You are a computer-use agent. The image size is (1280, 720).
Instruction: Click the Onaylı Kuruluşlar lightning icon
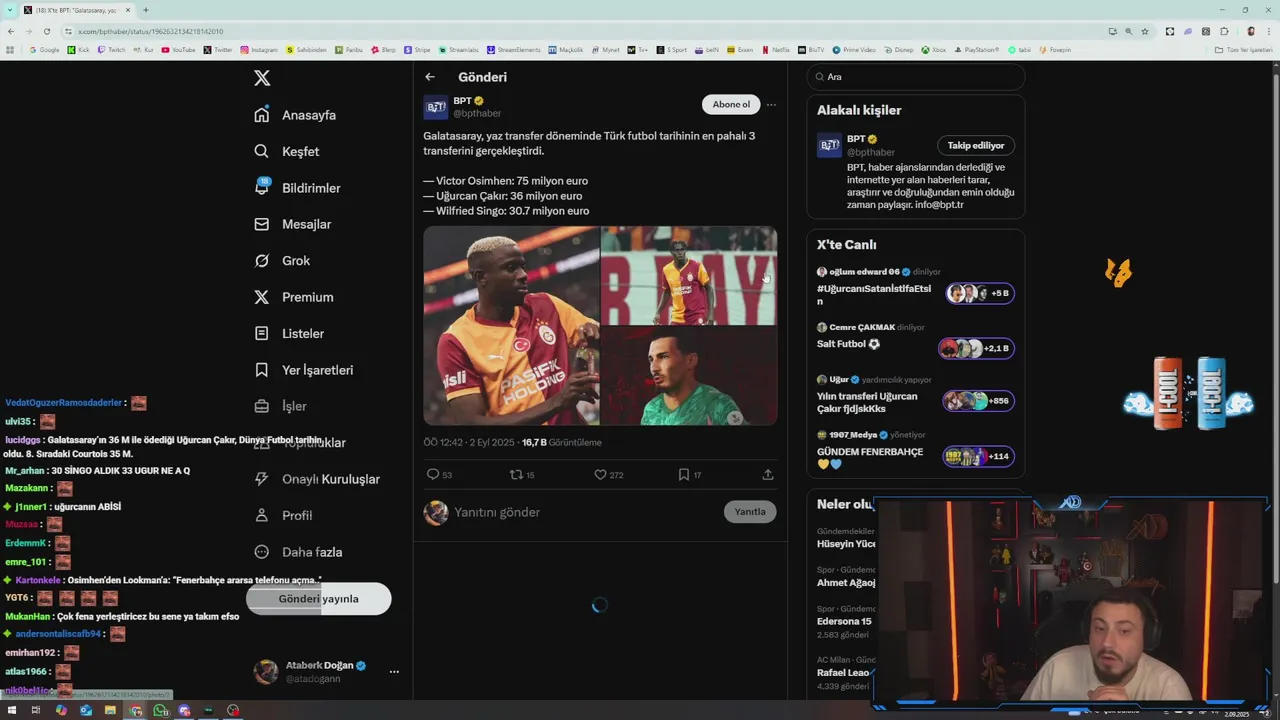(262, 479)
